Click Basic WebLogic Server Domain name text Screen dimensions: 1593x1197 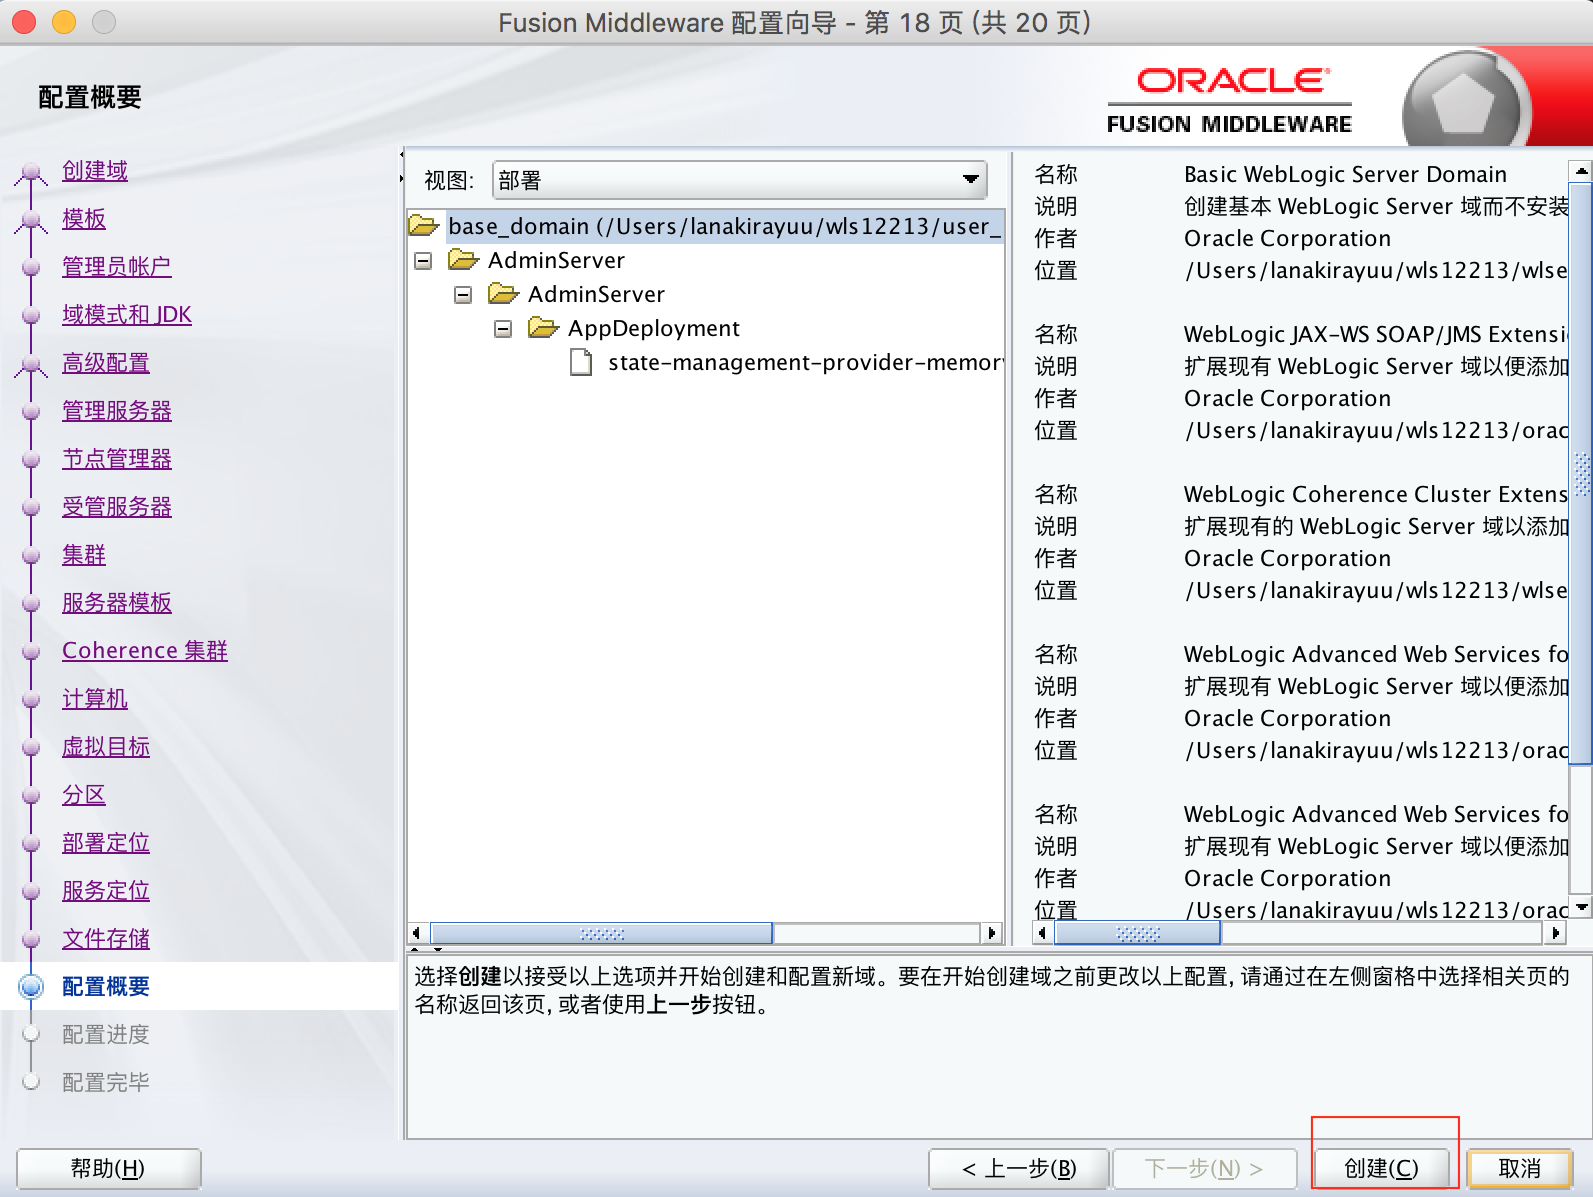point(1345,174)
